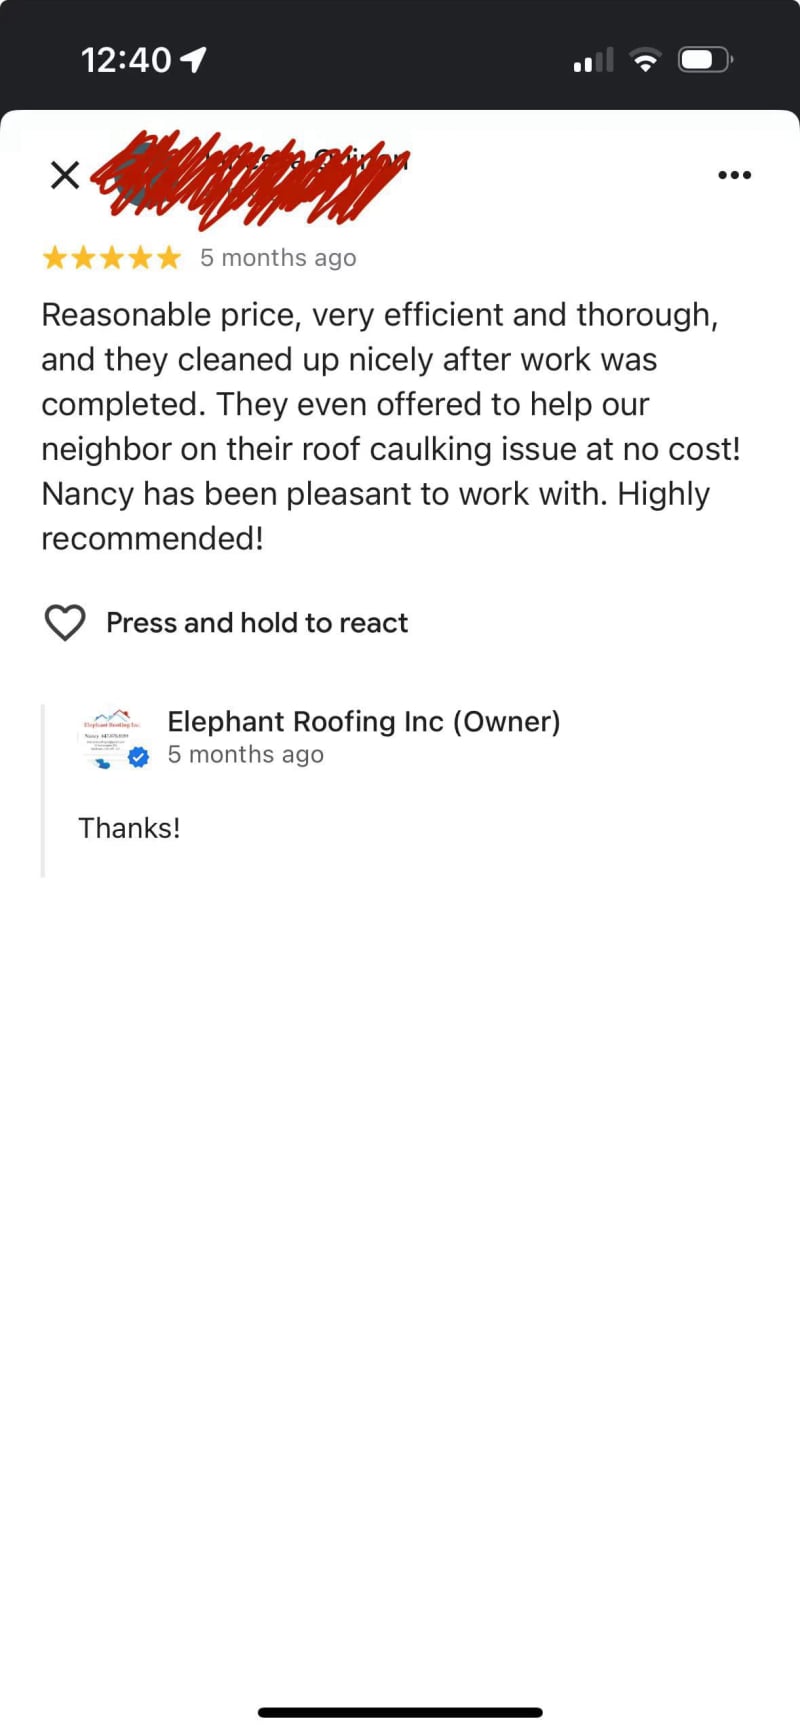
Task: Tap the owner's reply '5 months ago' timestamp
Action: click(246, 755)
